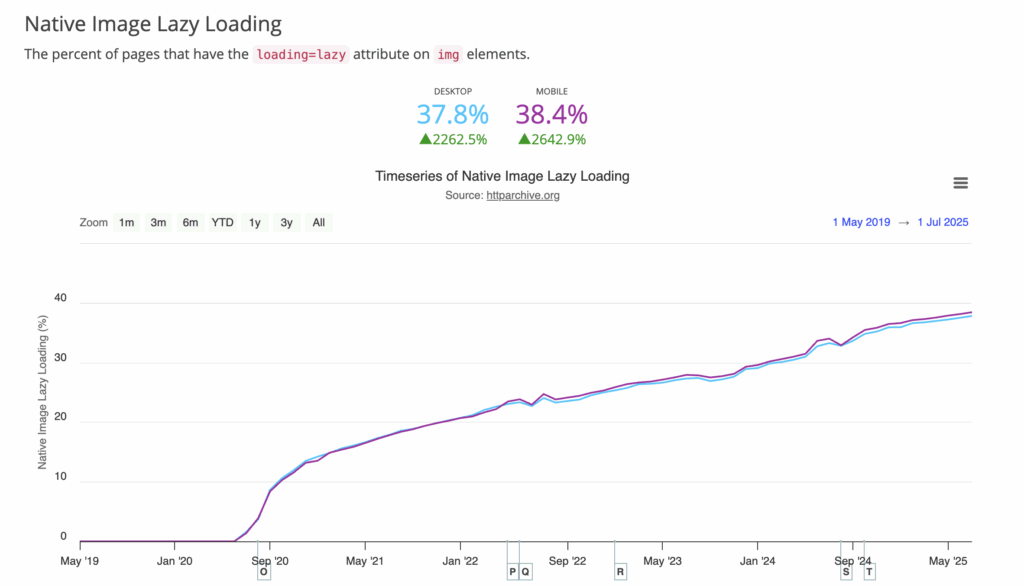Viewport: 1024px width, 586px height.
Task: Click the Native Image Lazy Loading page heading
Action: pyautogui.click(x=153, y=24)
